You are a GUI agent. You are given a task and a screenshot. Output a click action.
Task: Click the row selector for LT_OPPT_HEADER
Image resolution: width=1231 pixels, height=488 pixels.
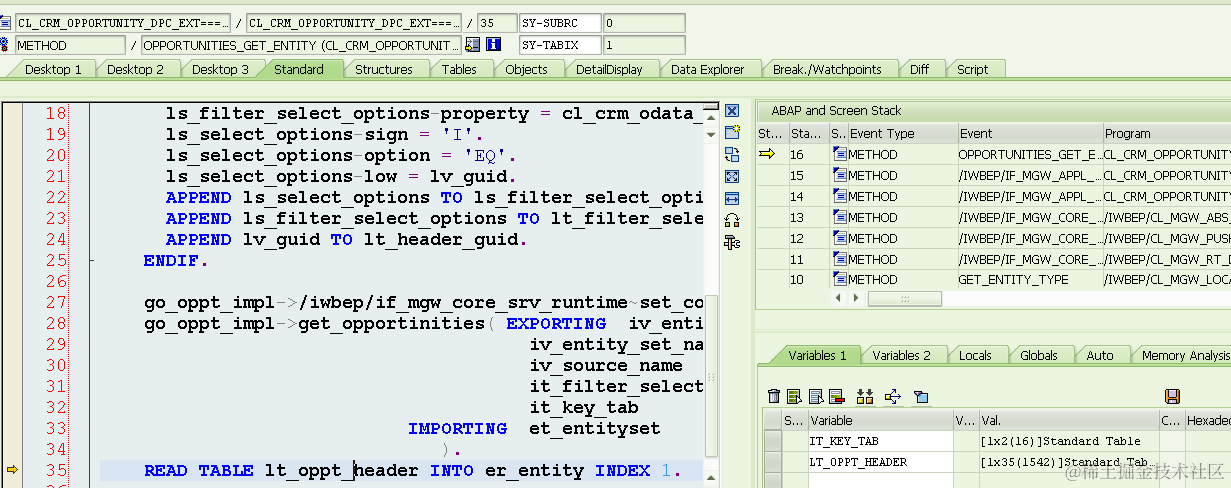pyautogui.click(x=773, y=462)
